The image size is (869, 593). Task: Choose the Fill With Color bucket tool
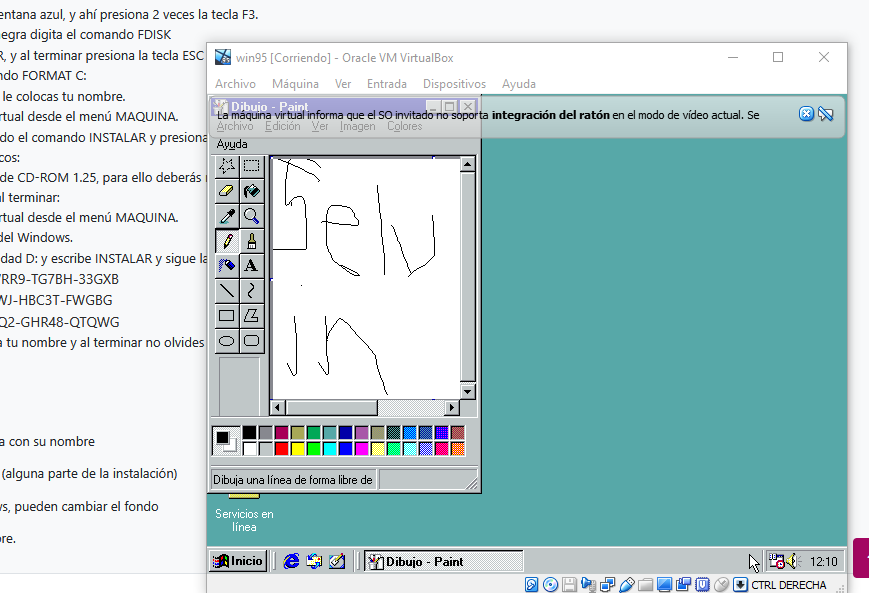tap(252, 191)
